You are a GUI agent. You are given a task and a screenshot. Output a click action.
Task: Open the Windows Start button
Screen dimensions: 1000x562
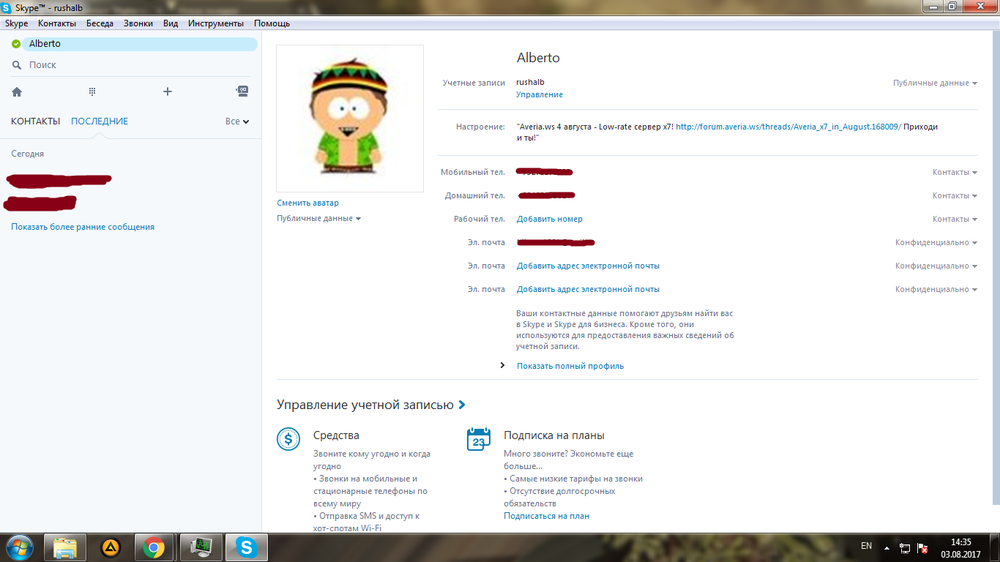coord(19,547)
